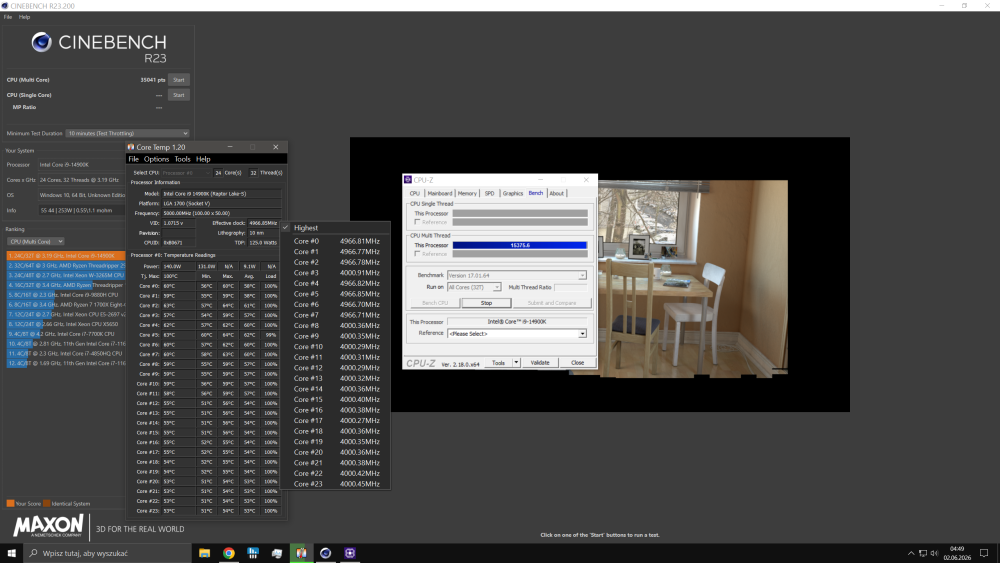Click the Close button in CPU-Z

[577, 362]
